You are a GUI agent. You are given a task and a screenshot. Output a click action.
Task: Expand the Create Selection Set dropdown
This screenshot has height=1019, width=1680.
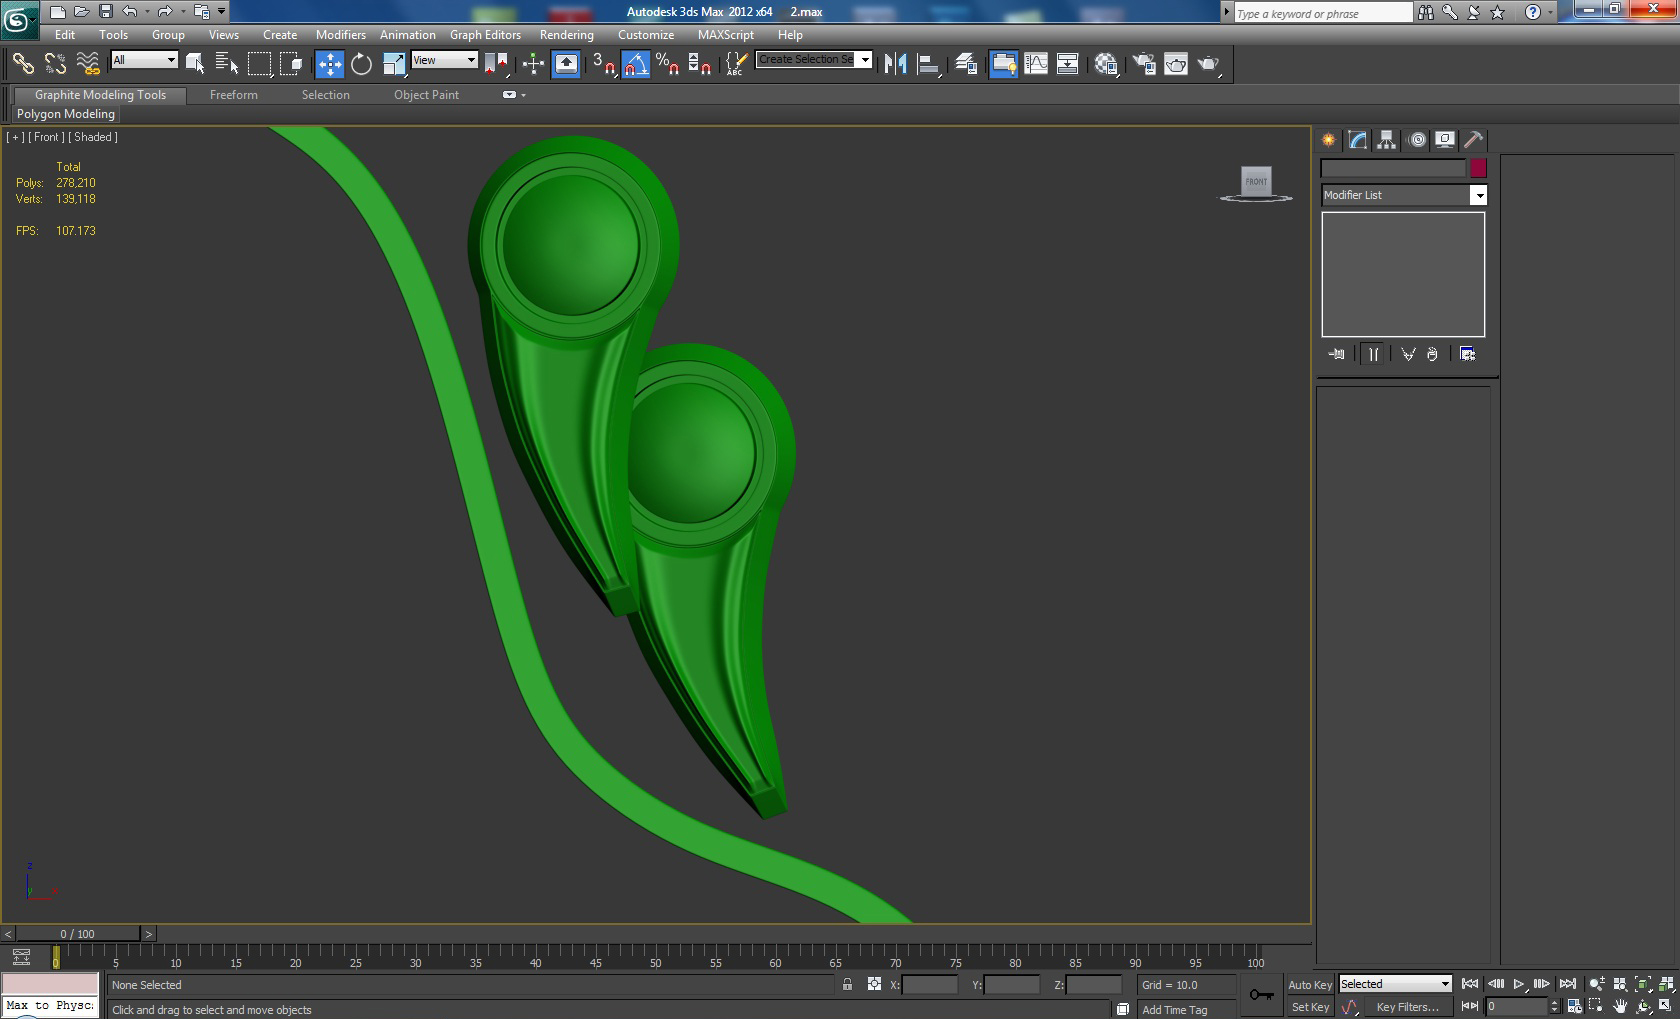pos(864,60)
